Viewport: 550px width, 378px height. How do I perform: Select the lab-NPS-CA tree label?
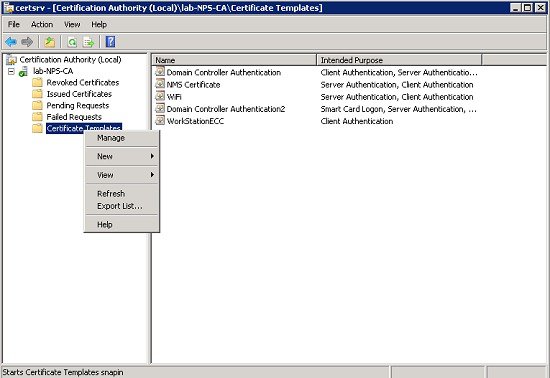[53, 72]
